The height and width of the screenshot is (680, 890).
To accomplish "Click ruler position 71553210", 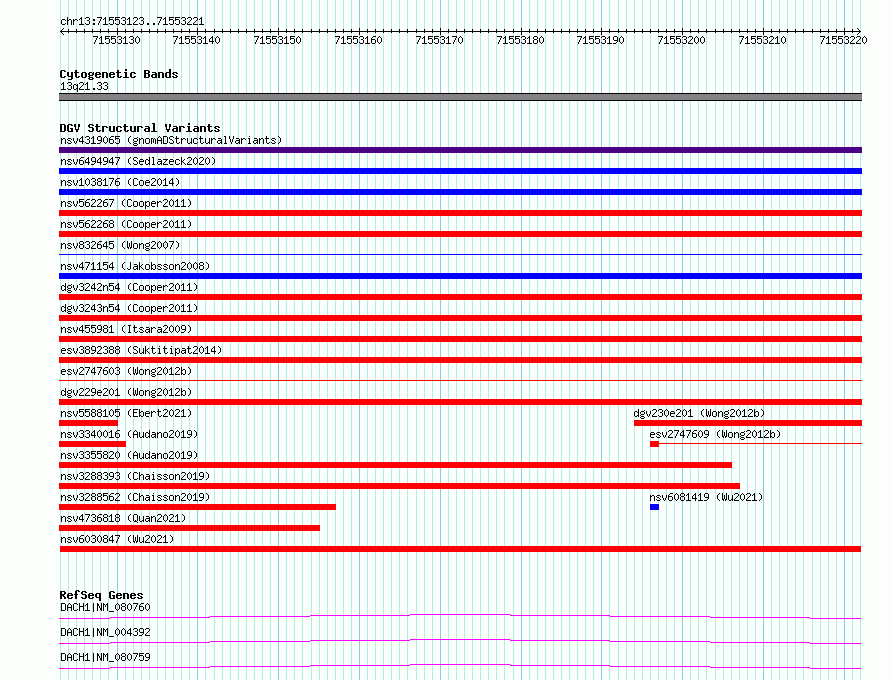I will click(x=763, y=40).
